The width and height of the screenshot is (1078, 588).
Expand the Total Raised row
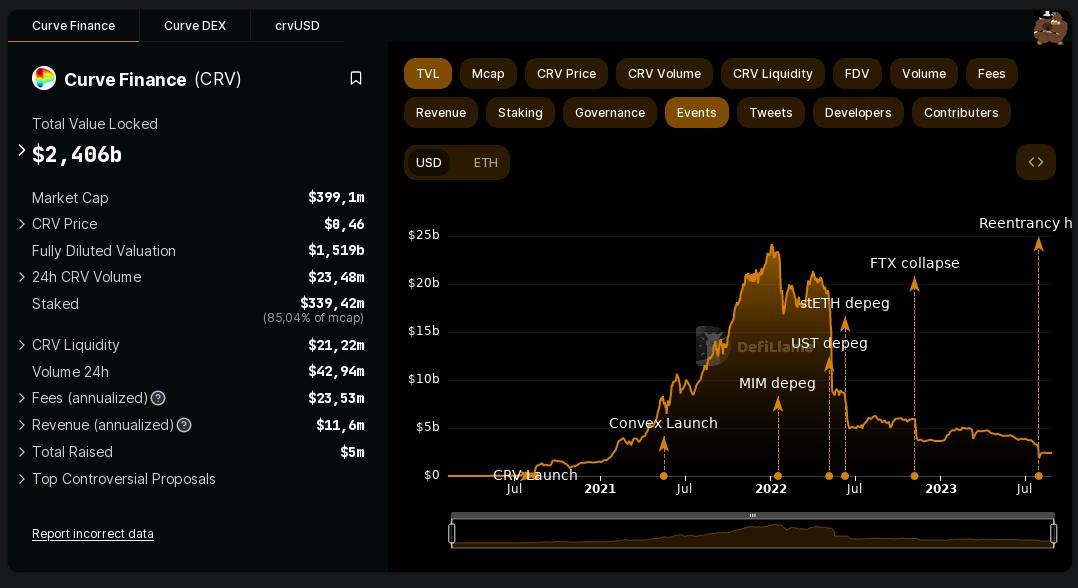pos(21,452)
